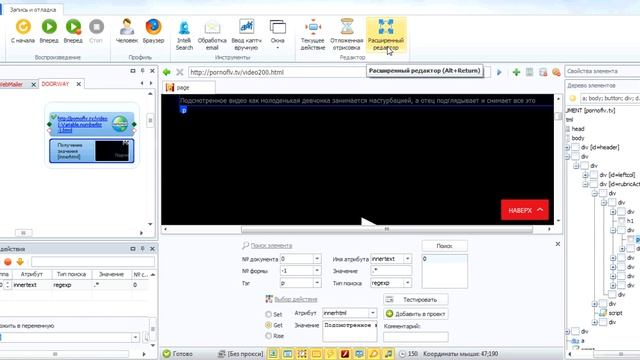Image resolution: width=640 pixels, height=360 pixels.
Task: Select the head node in element tree
Action: pyautogui.click(x=578, y=129)
